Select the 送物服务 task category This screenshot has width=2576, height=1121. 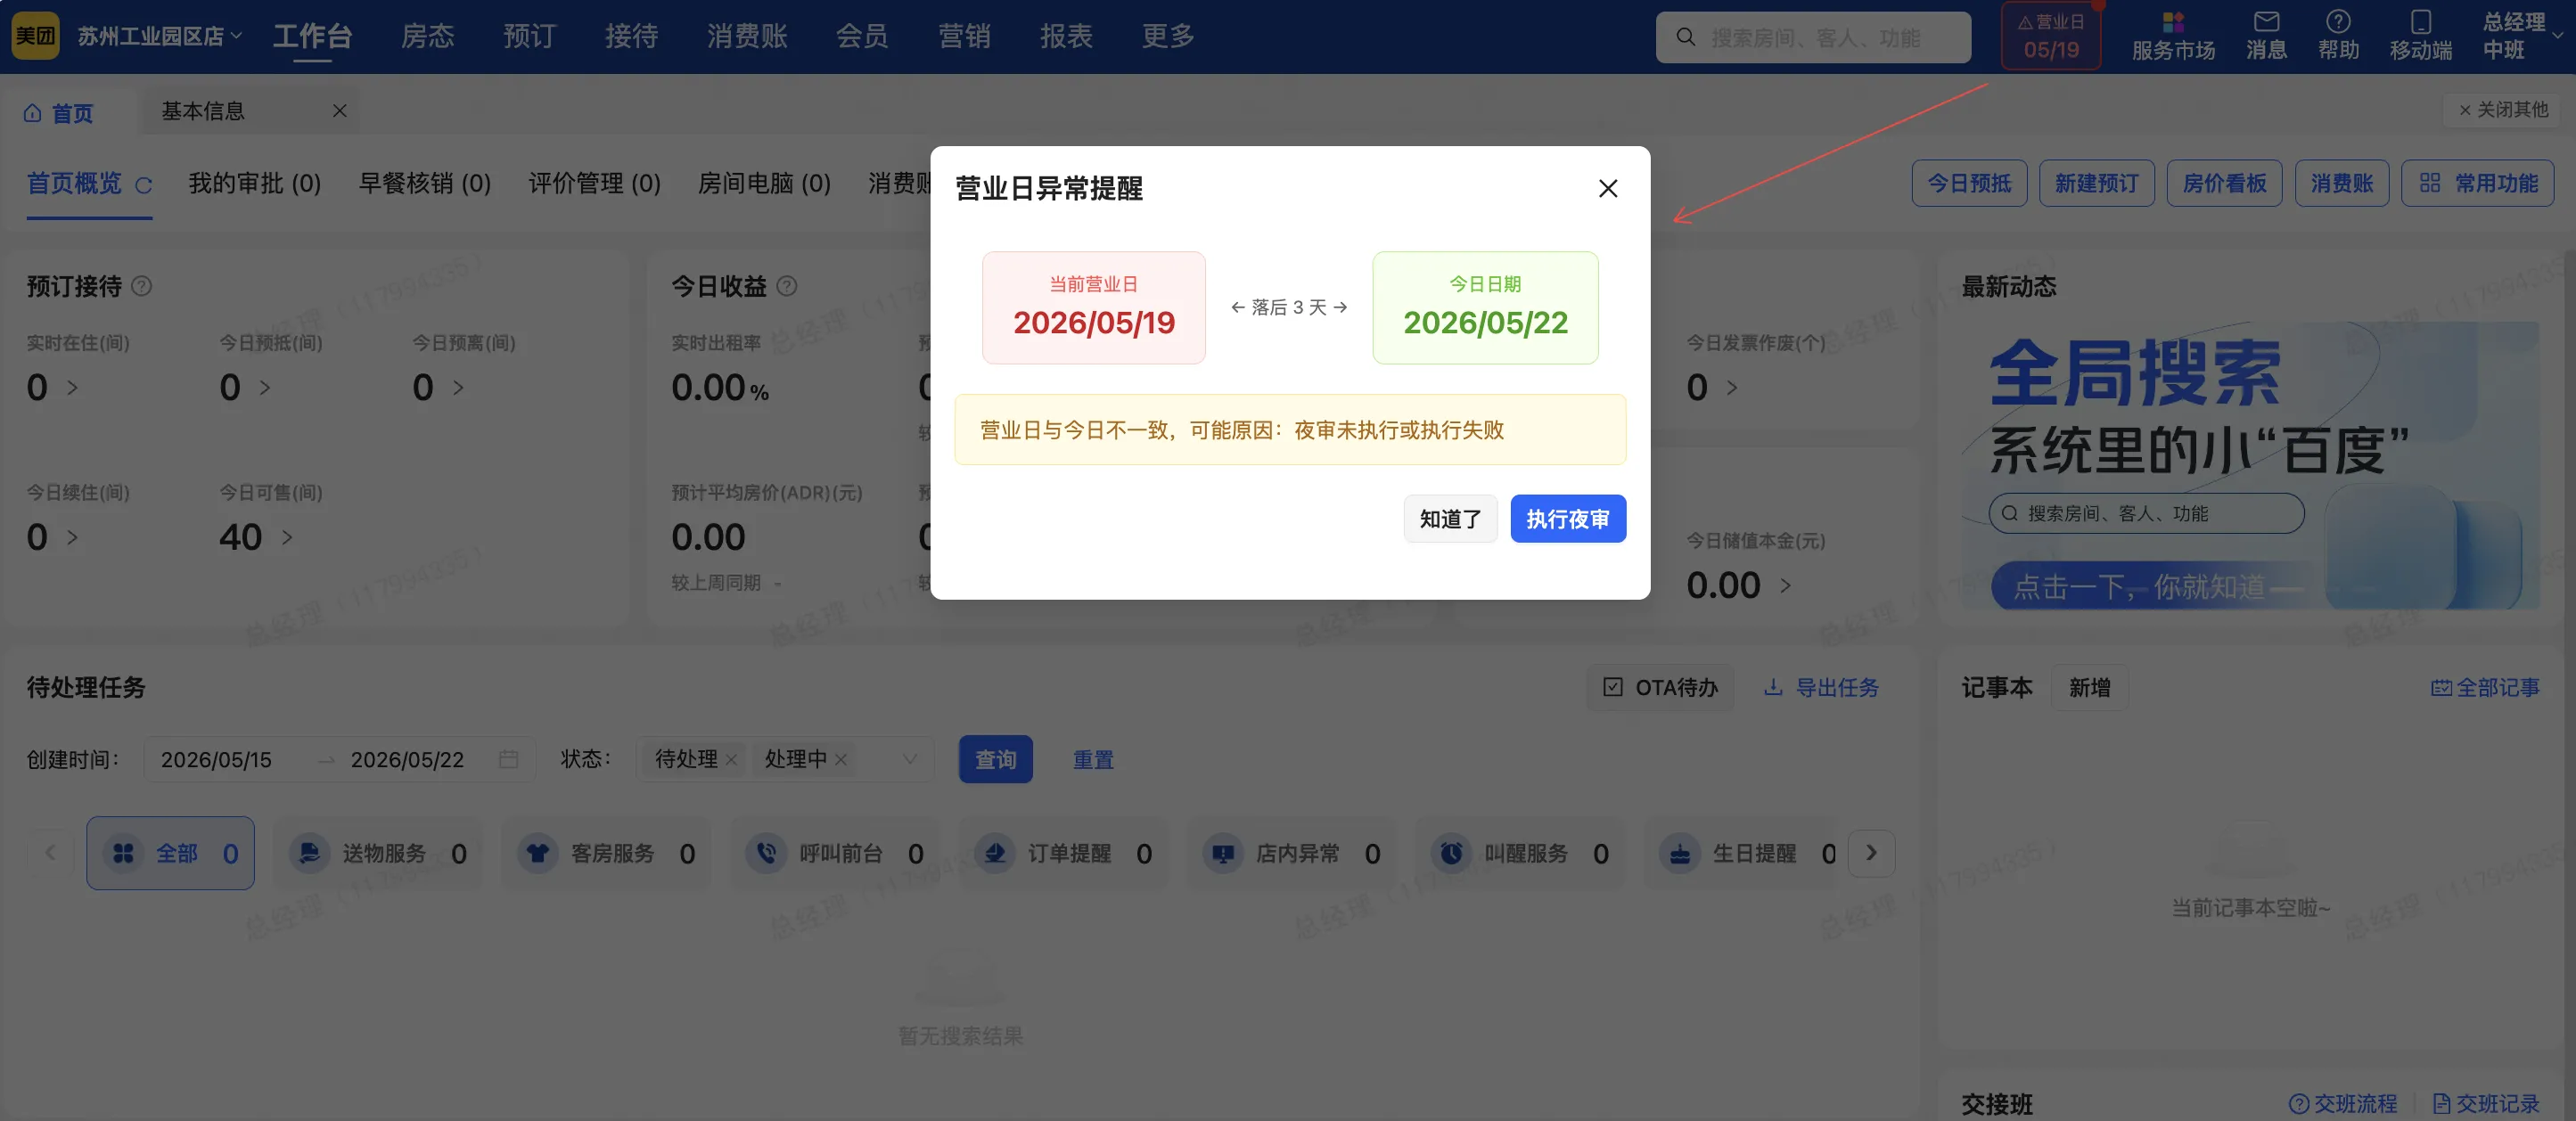point(377,853)
